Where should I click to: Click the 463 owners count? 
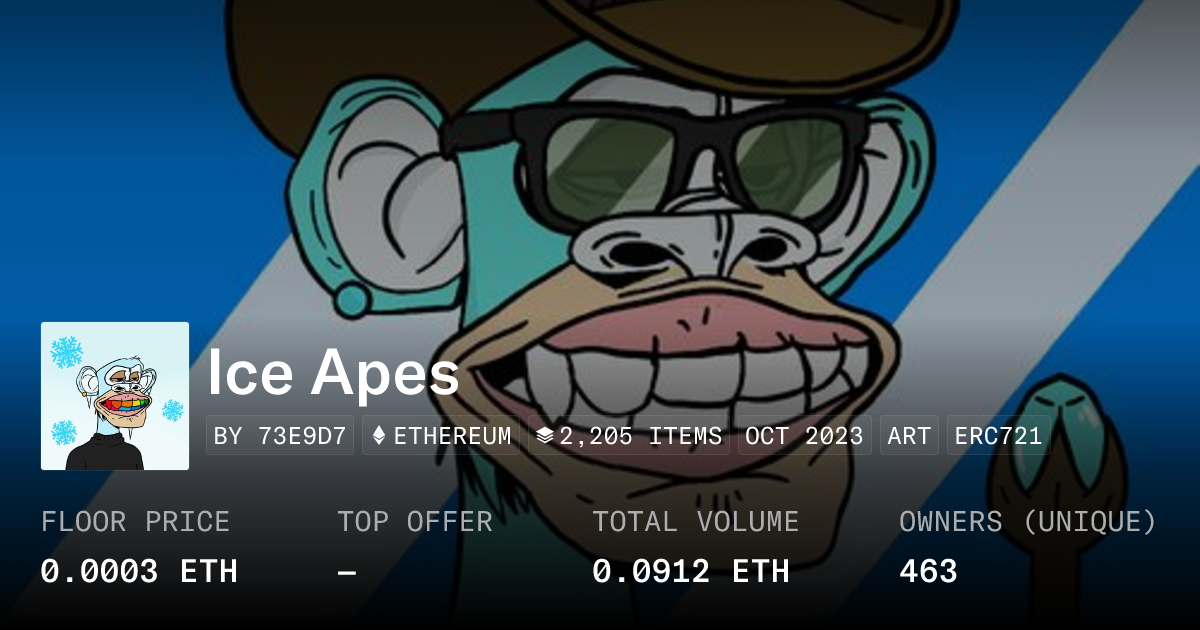point(928,572)
